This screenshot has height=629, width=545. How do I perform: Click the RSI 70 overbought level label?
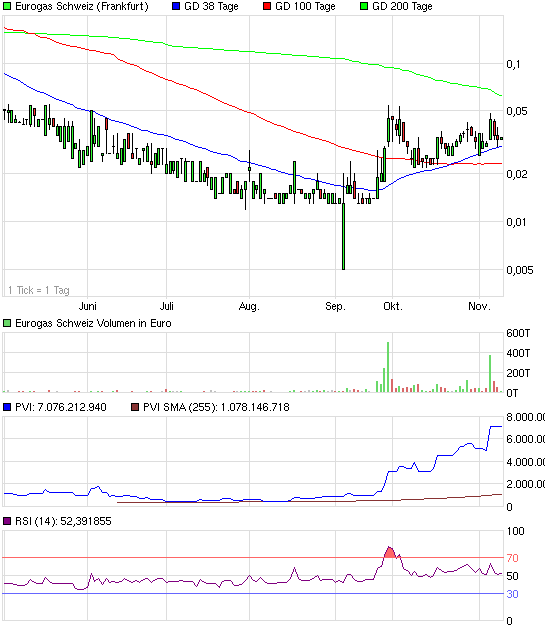click(513, 558)
